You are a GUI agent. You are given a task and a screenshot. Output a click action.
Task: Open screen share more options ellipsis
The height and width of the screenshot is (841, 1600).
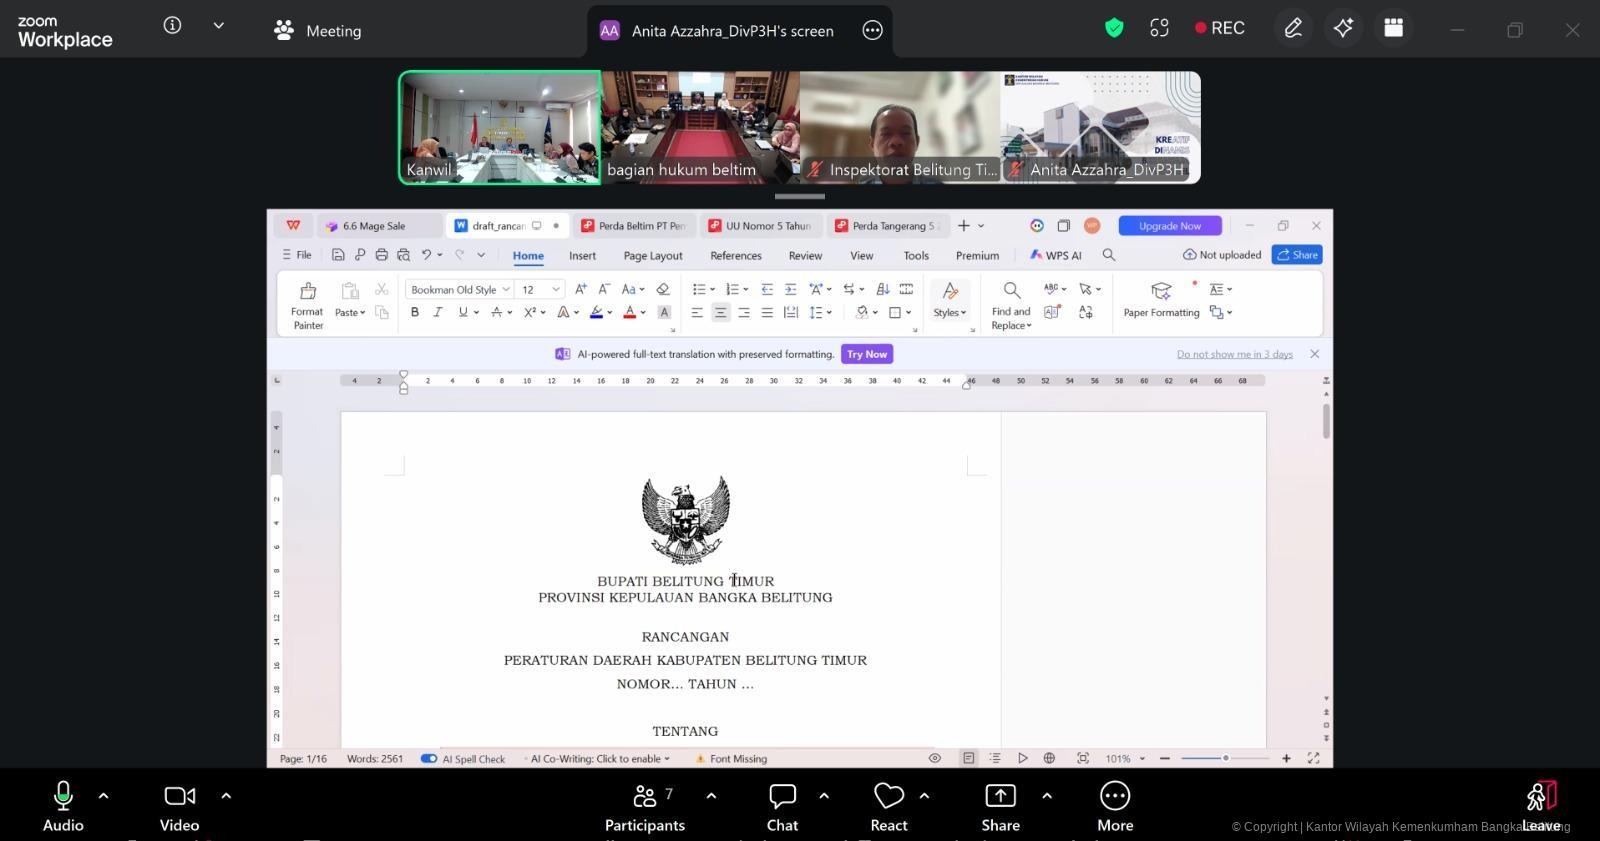[872, 30]
